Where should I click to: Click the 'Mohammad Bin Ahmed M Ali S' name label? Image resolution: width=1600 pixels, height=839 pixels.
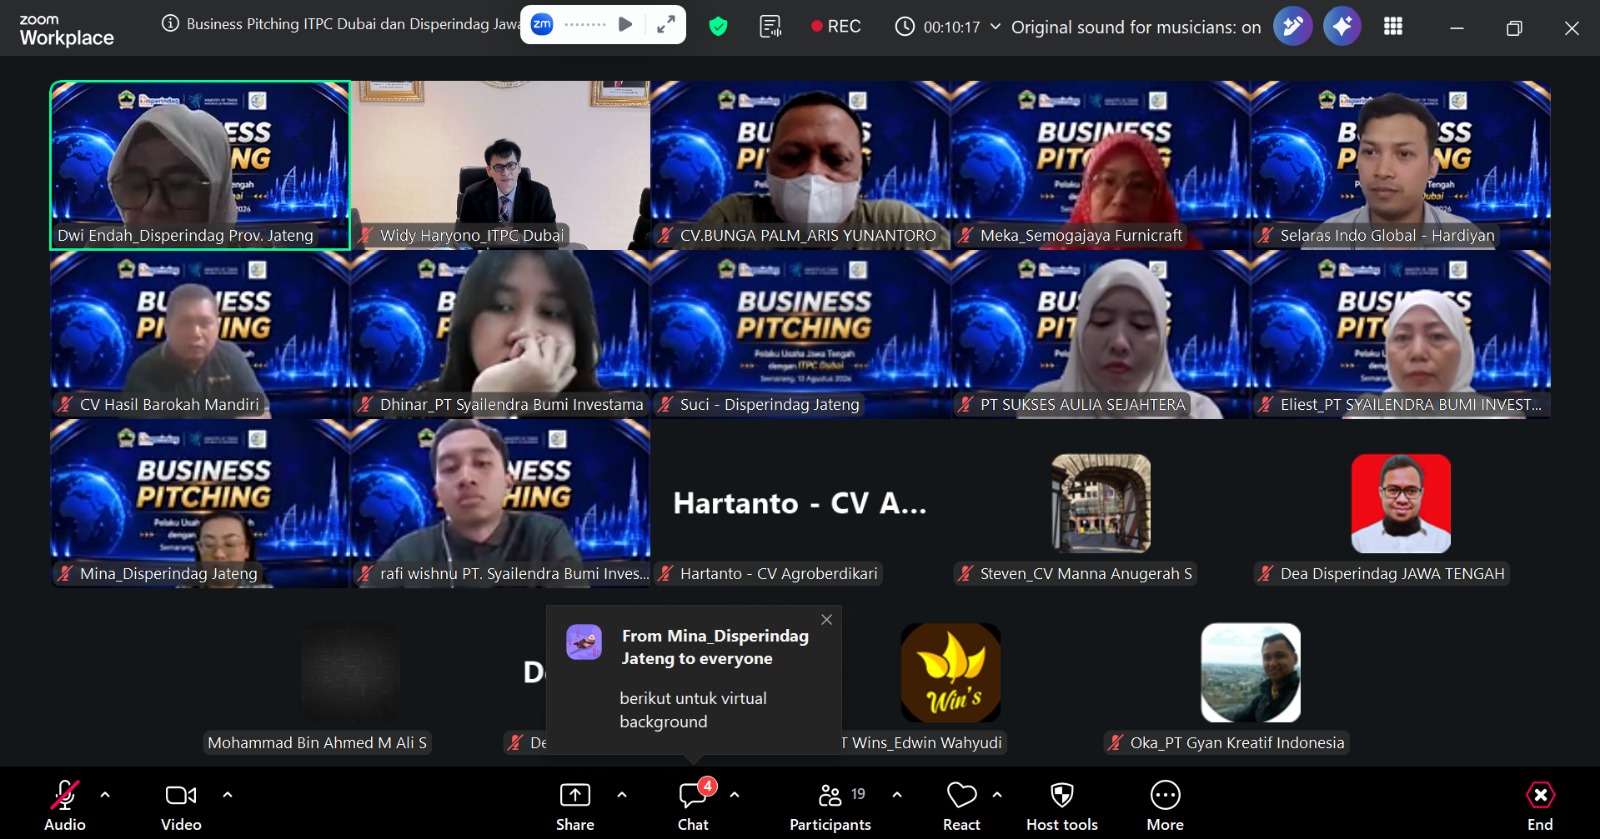[x=317, y=743]
